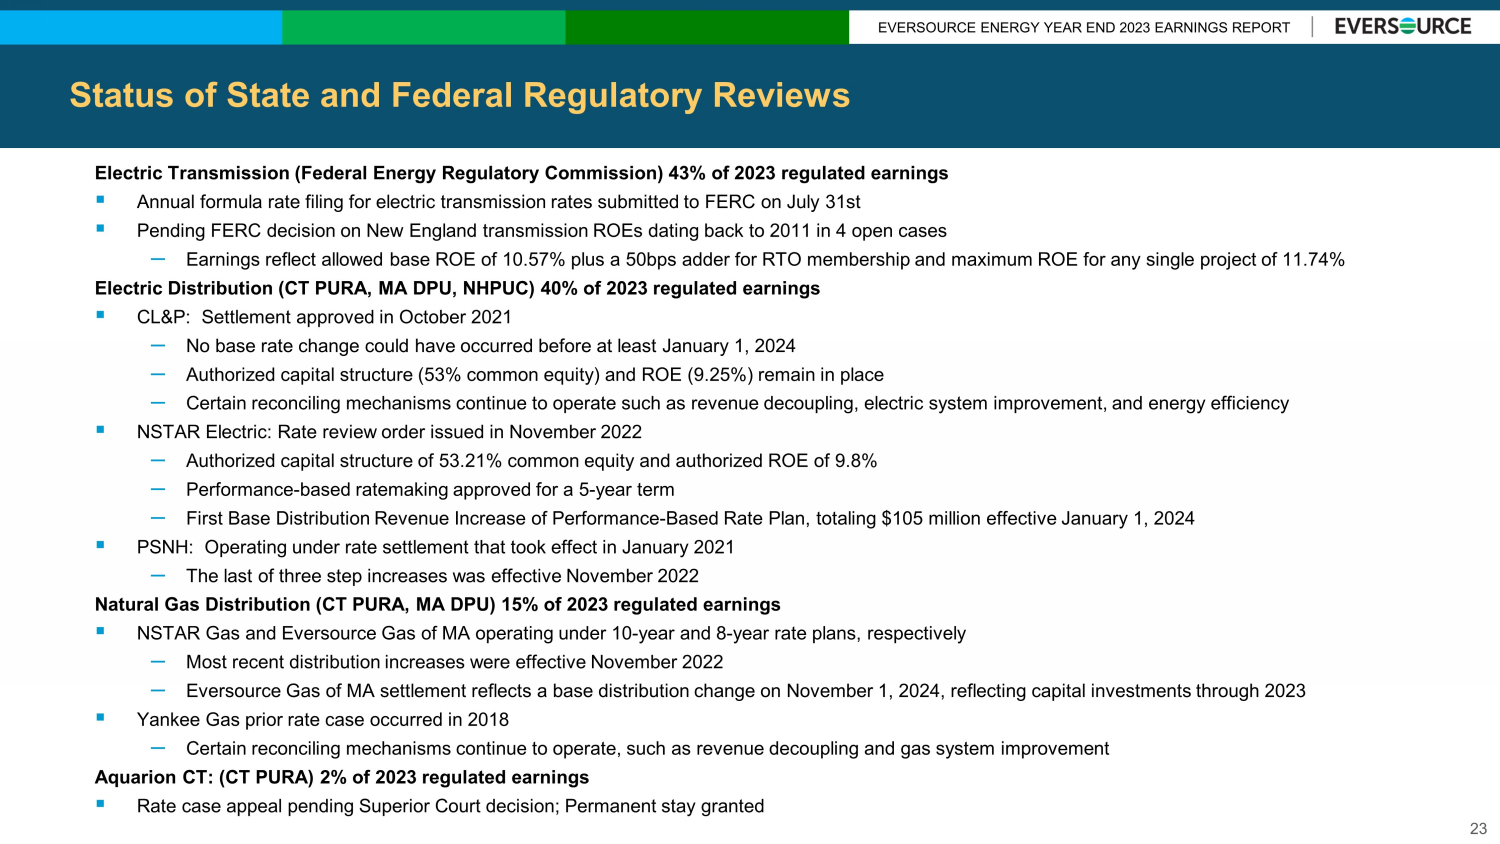Select the bright green header color bar

click(423, 27)
